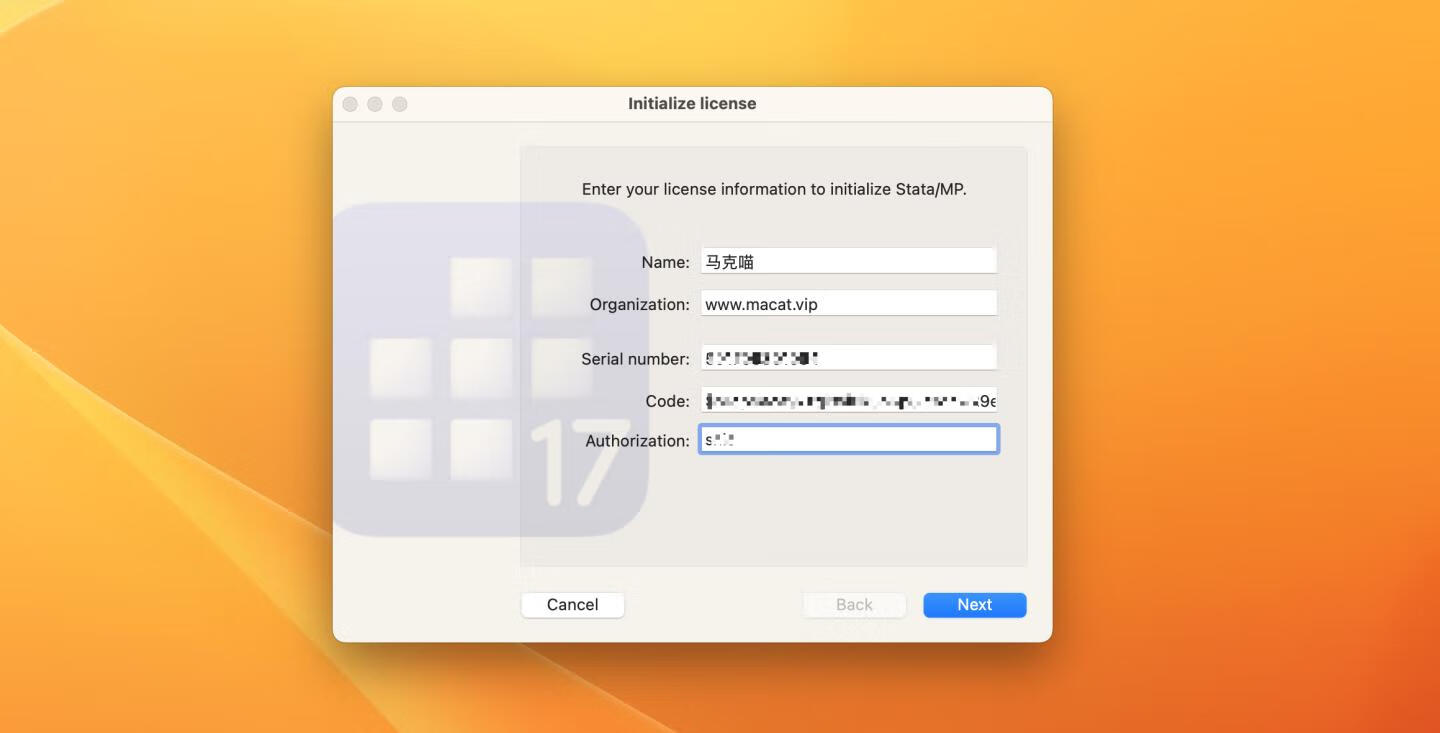Click the 'Code:' label
The height and width of the screenshot is (733, 1440).
coord(667,401)
